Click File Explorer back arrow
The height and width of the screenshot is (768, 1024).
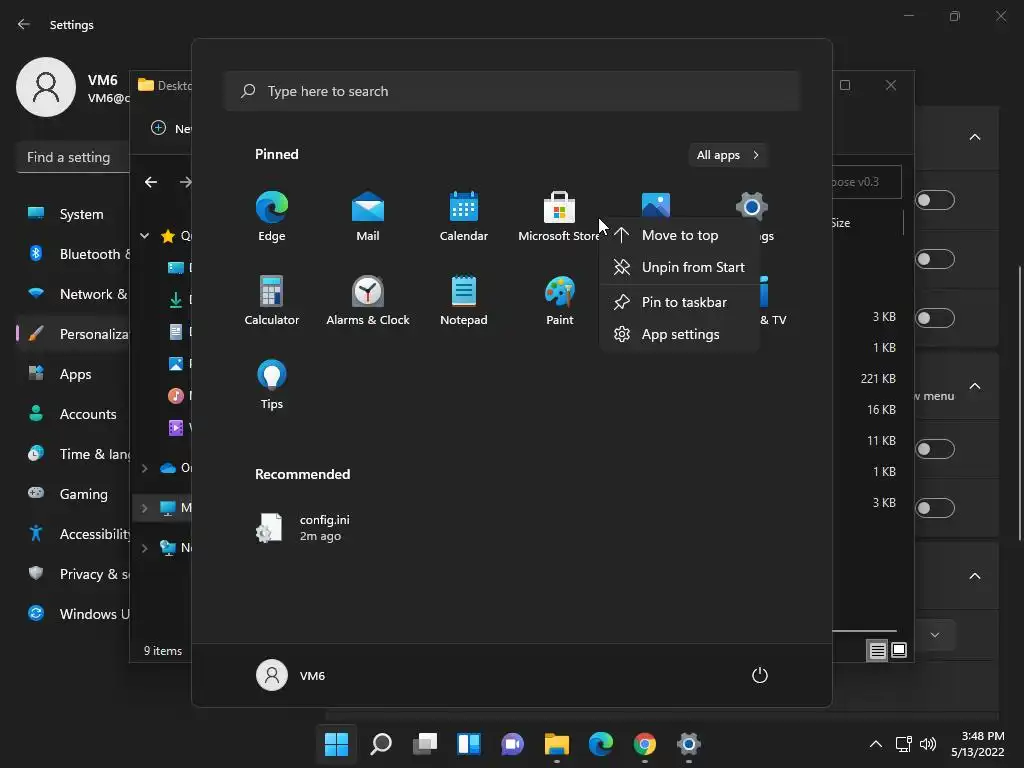(x=151, y=182)
